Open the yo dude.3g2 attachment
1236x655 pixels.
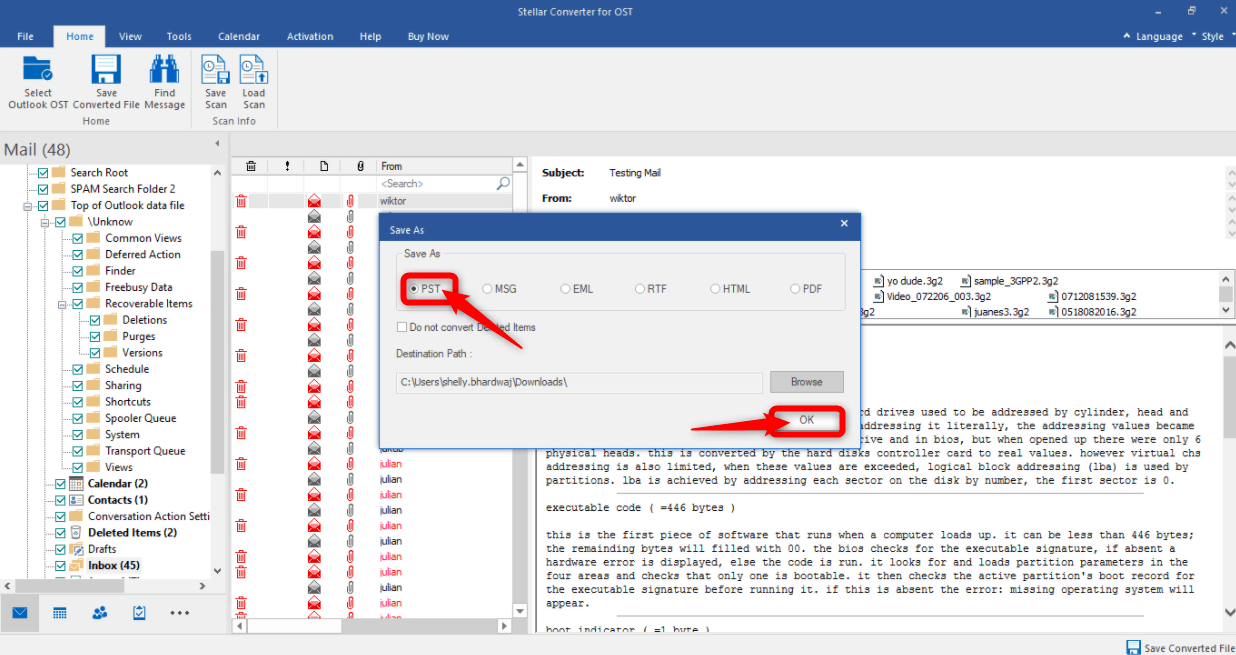click(x=910, y=281)
